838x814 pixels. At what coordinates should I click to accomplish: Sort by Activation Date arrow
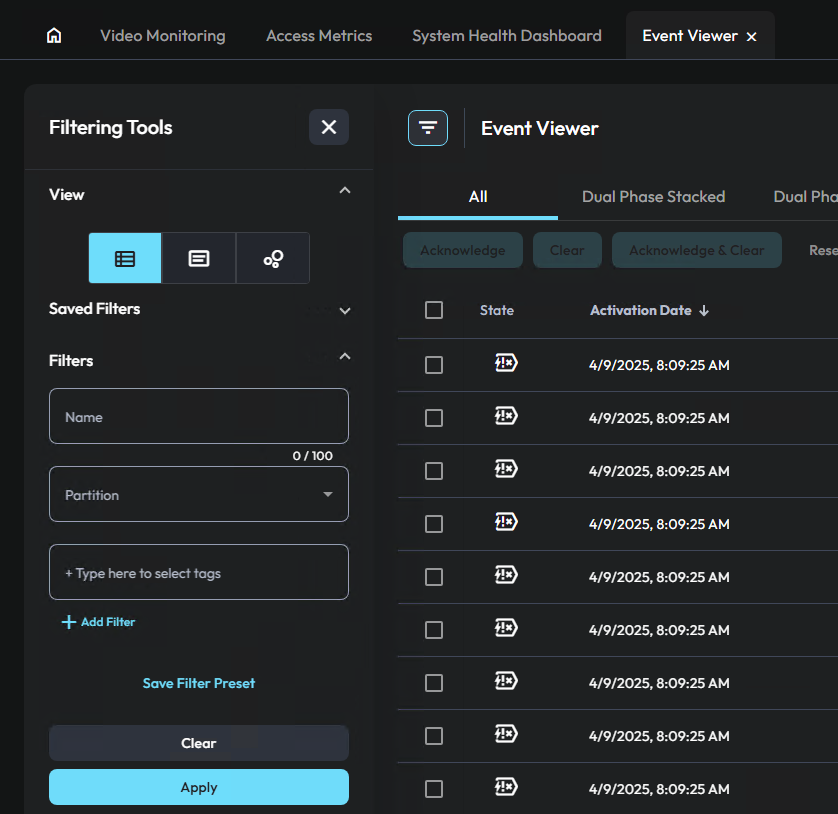tap(704, 311)
